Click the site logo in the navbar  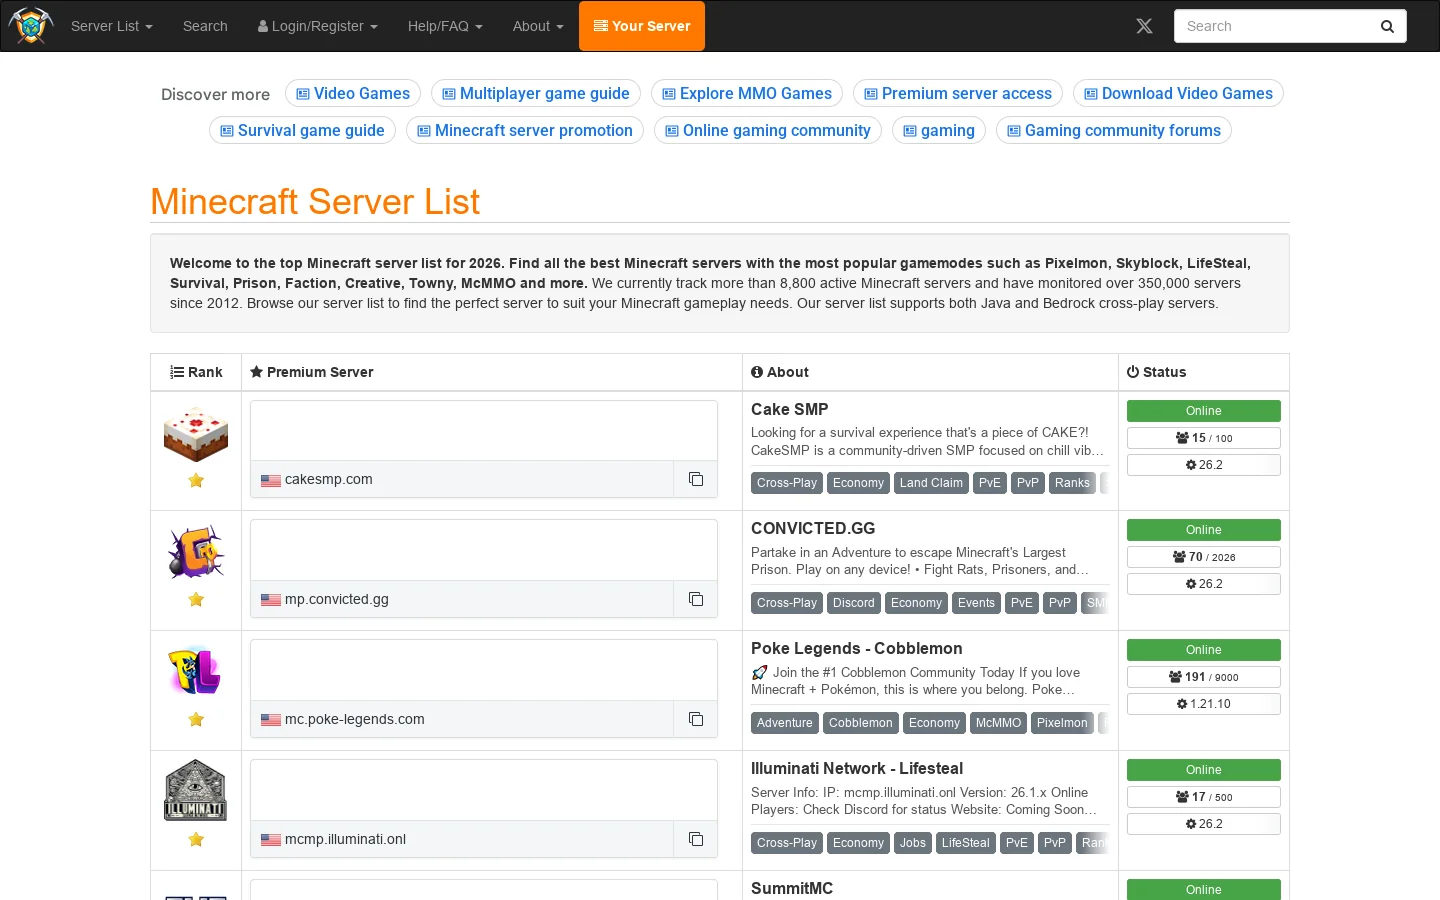point(30,26)
